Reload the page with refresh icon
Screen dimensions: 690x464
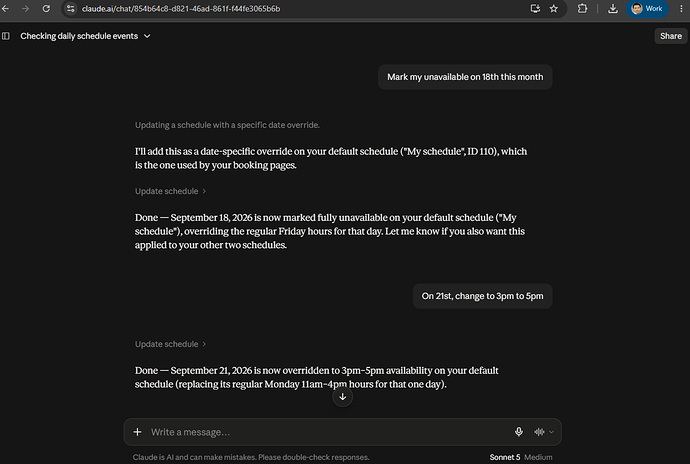pyautogui.click(x=46, y=8)
